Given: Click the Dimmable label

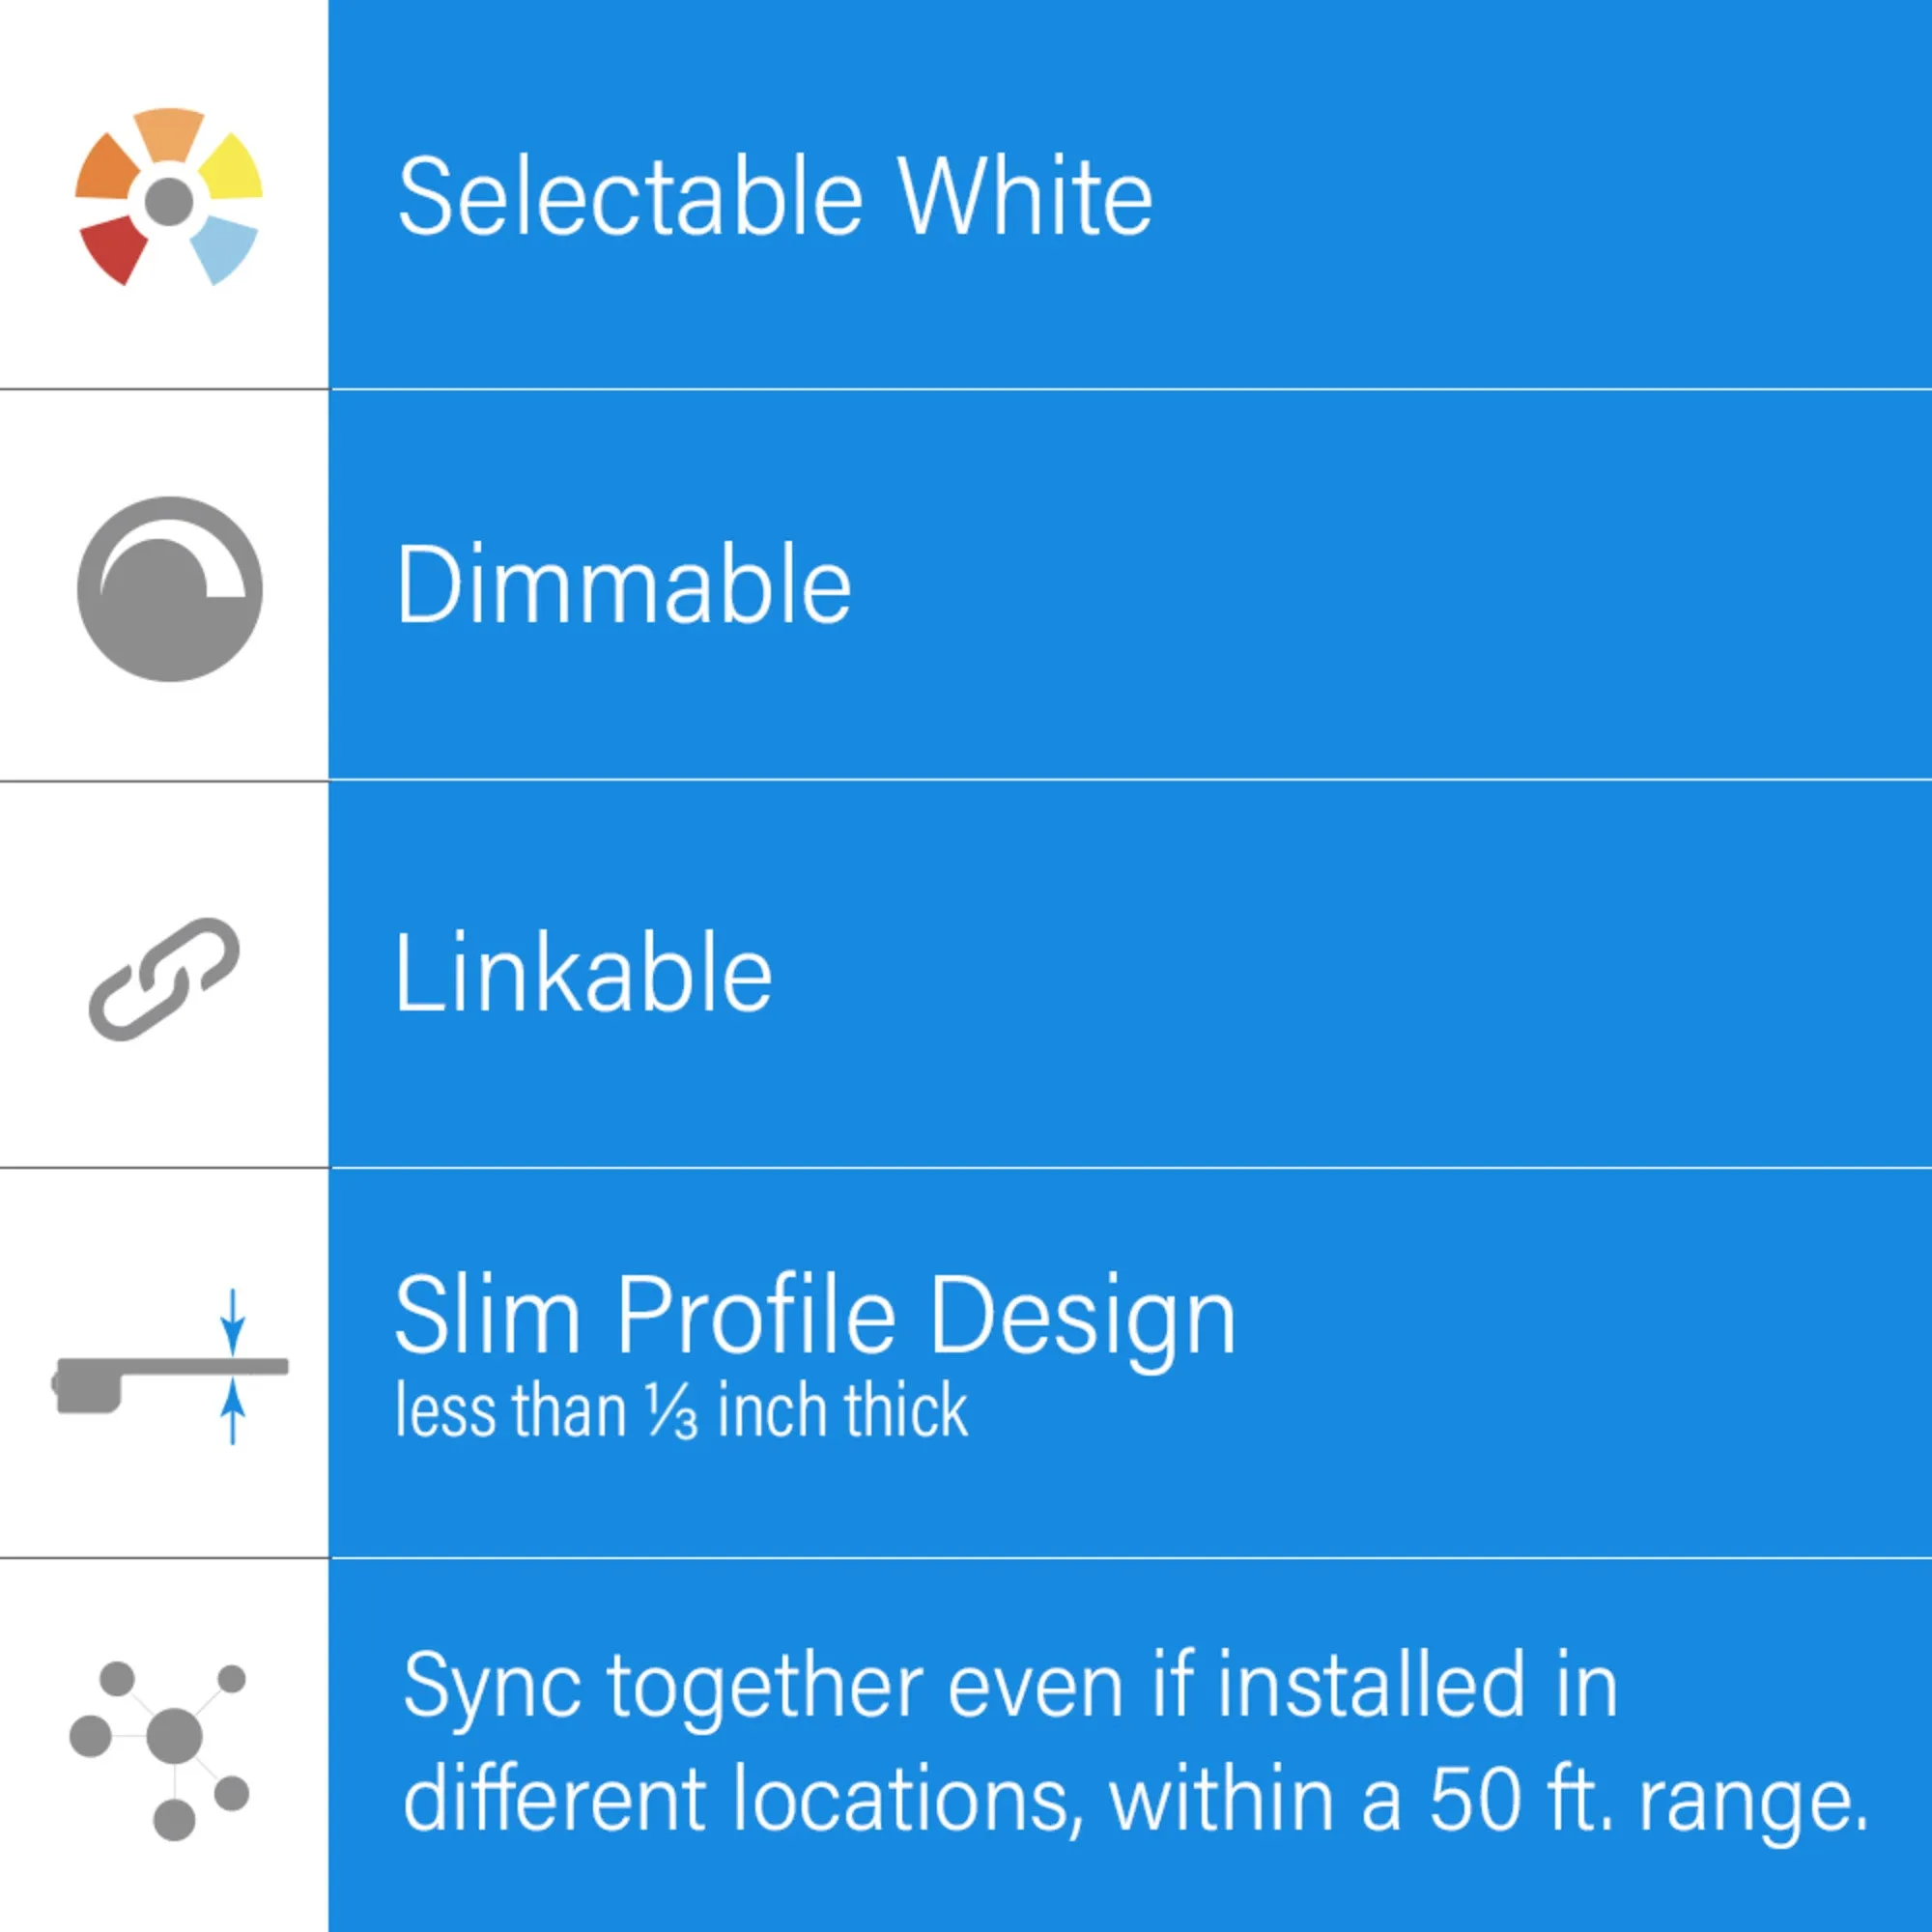Looking at the screenshot, I should pyautogui.click(x=623, y=585).
